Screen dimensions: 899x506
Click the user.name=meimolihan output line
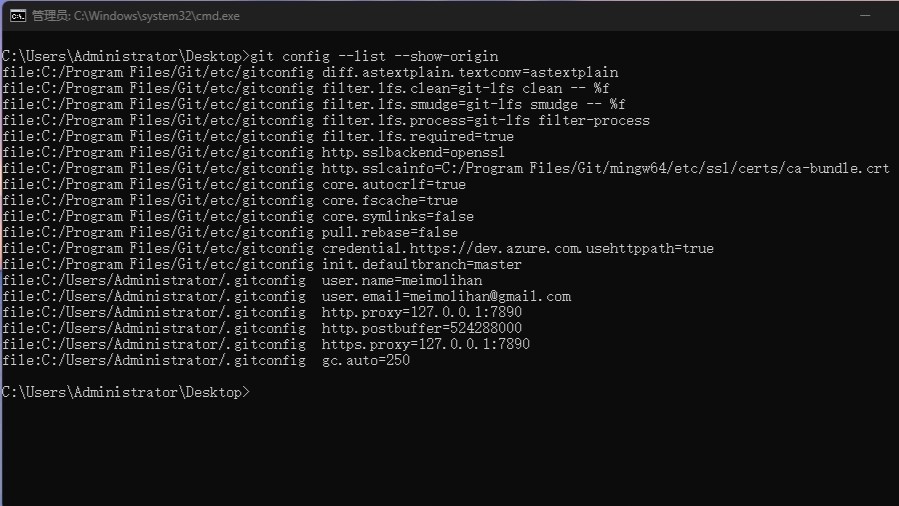[x=242, y=280]
